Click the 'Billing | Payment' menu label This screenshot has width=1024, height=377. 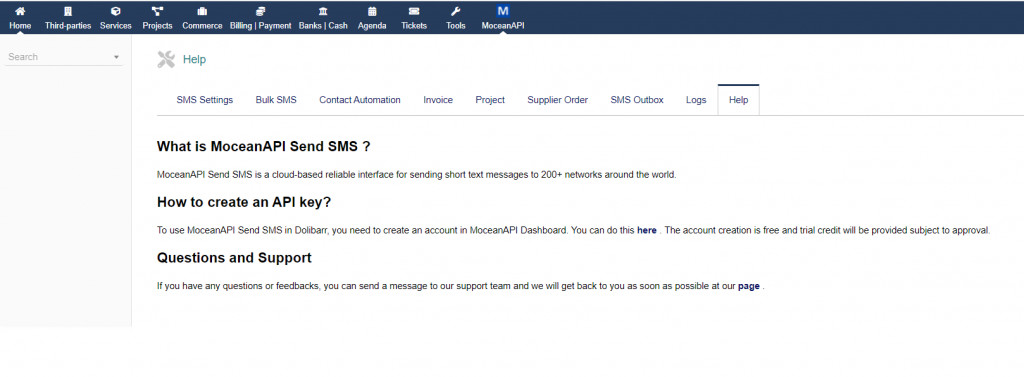261,26
